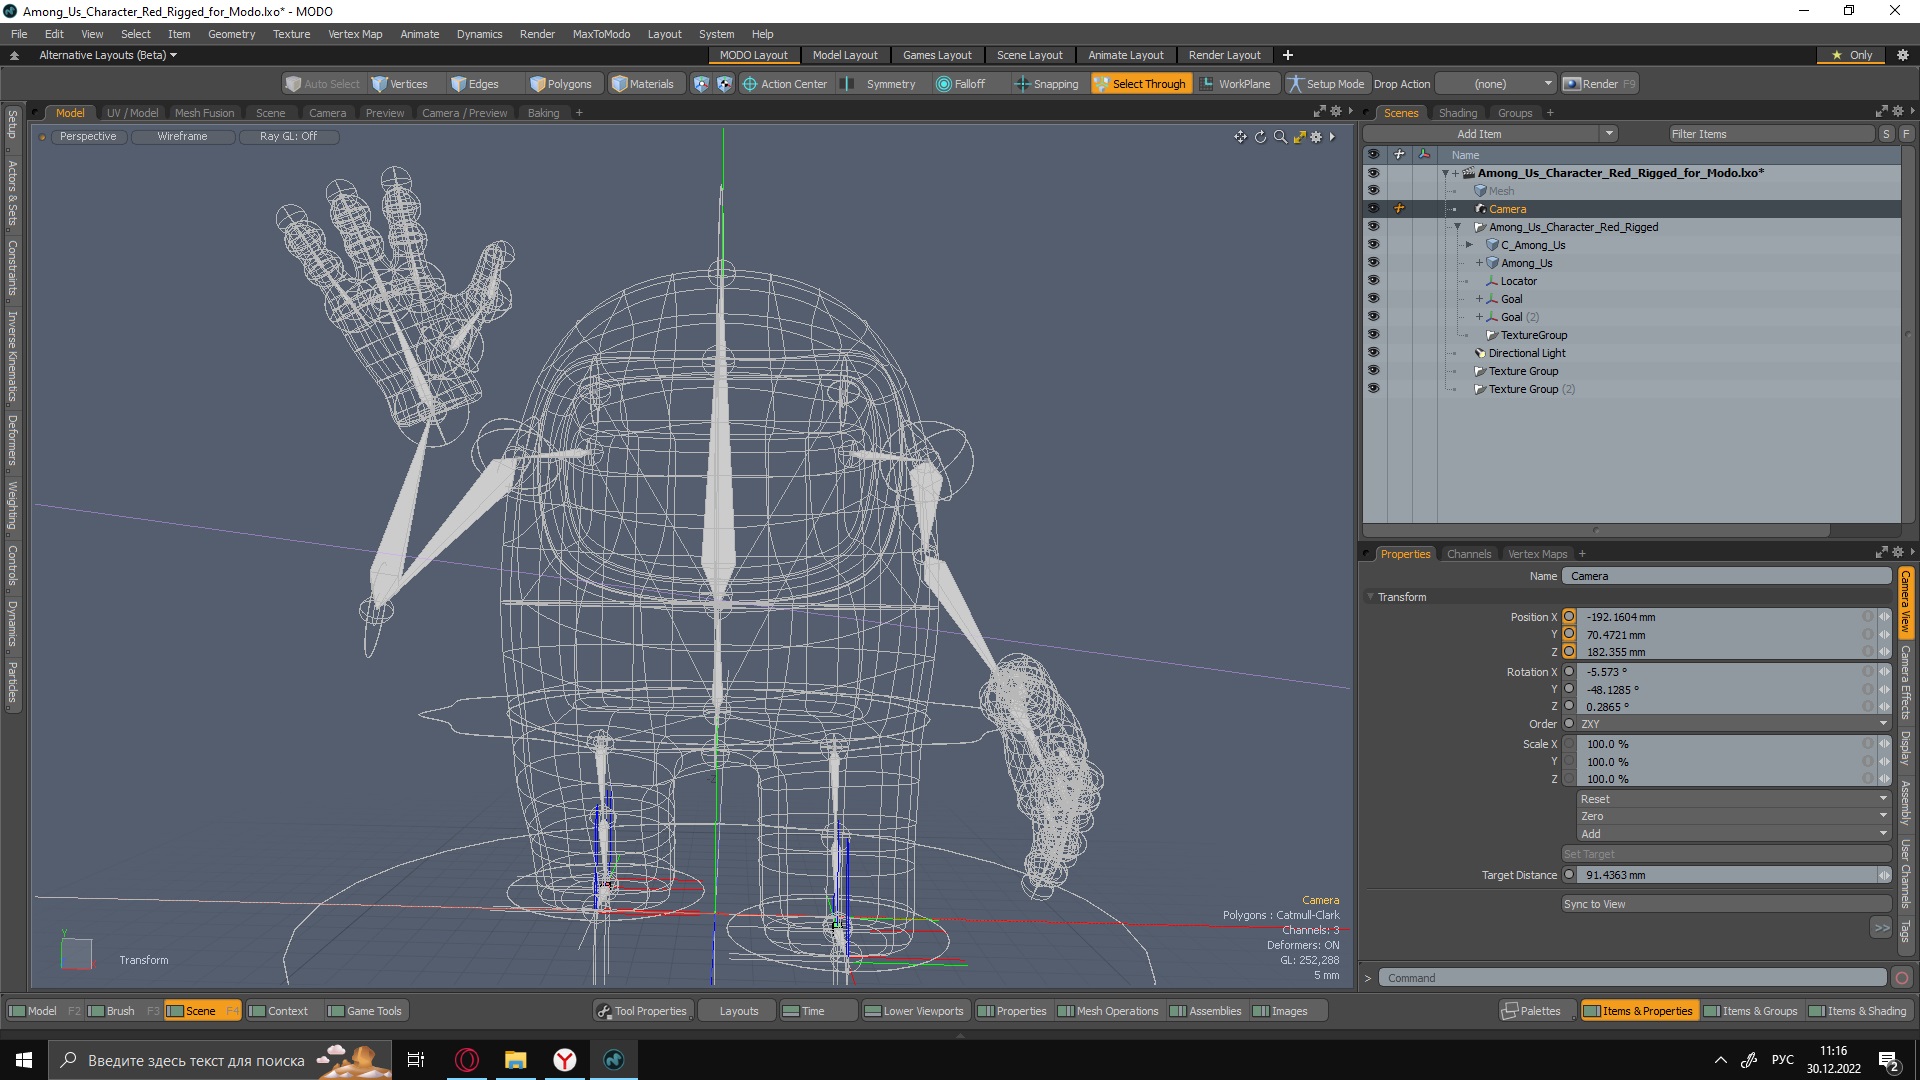1920x1080 pixels.
Task: Toggle Snapping on
Action: (x=1047, y=84)
